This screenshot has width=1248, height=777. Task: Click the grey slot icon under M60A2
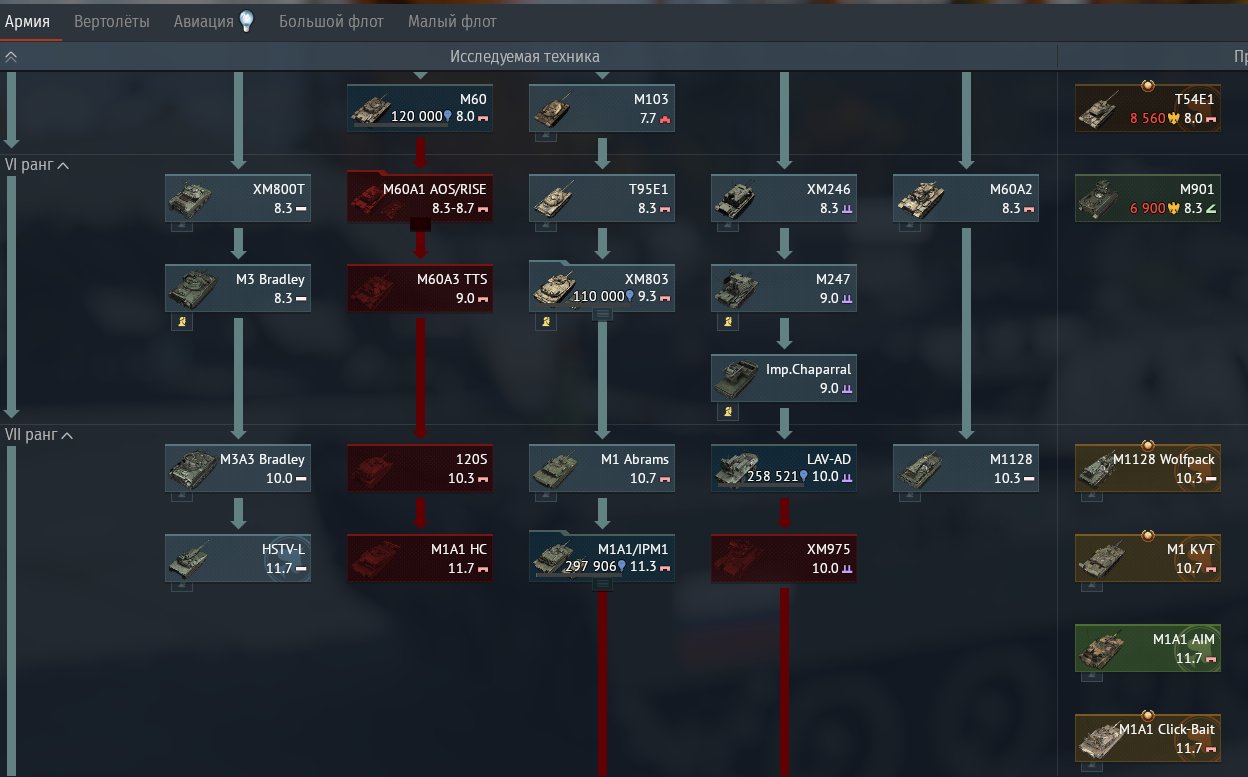(x=911, y=227)
